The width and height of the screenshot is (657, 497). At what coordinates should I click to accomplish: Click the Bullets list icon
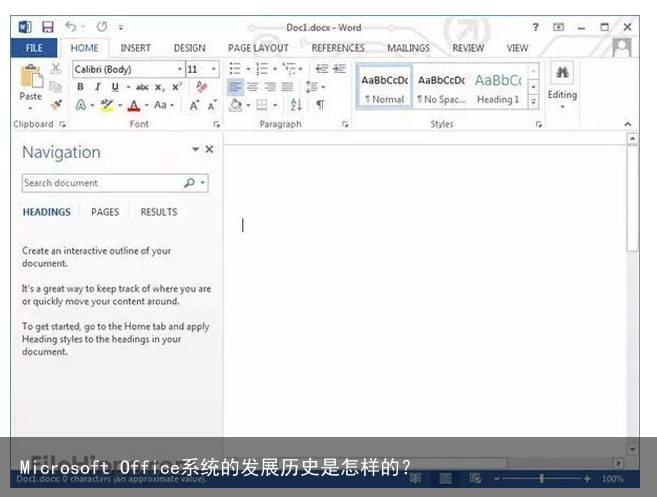tap(235, 68)
